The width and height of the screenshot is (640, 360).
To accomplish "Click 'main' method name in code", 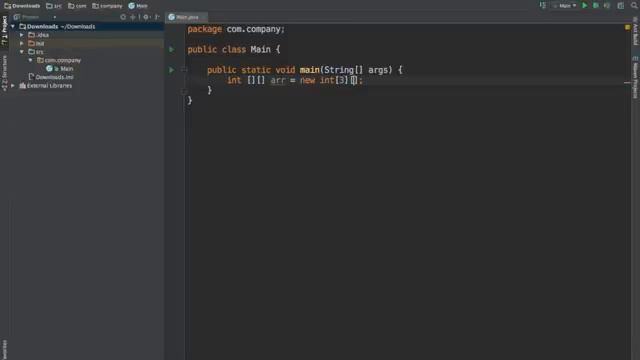I will pyautogui.click(x=309, y=70).
